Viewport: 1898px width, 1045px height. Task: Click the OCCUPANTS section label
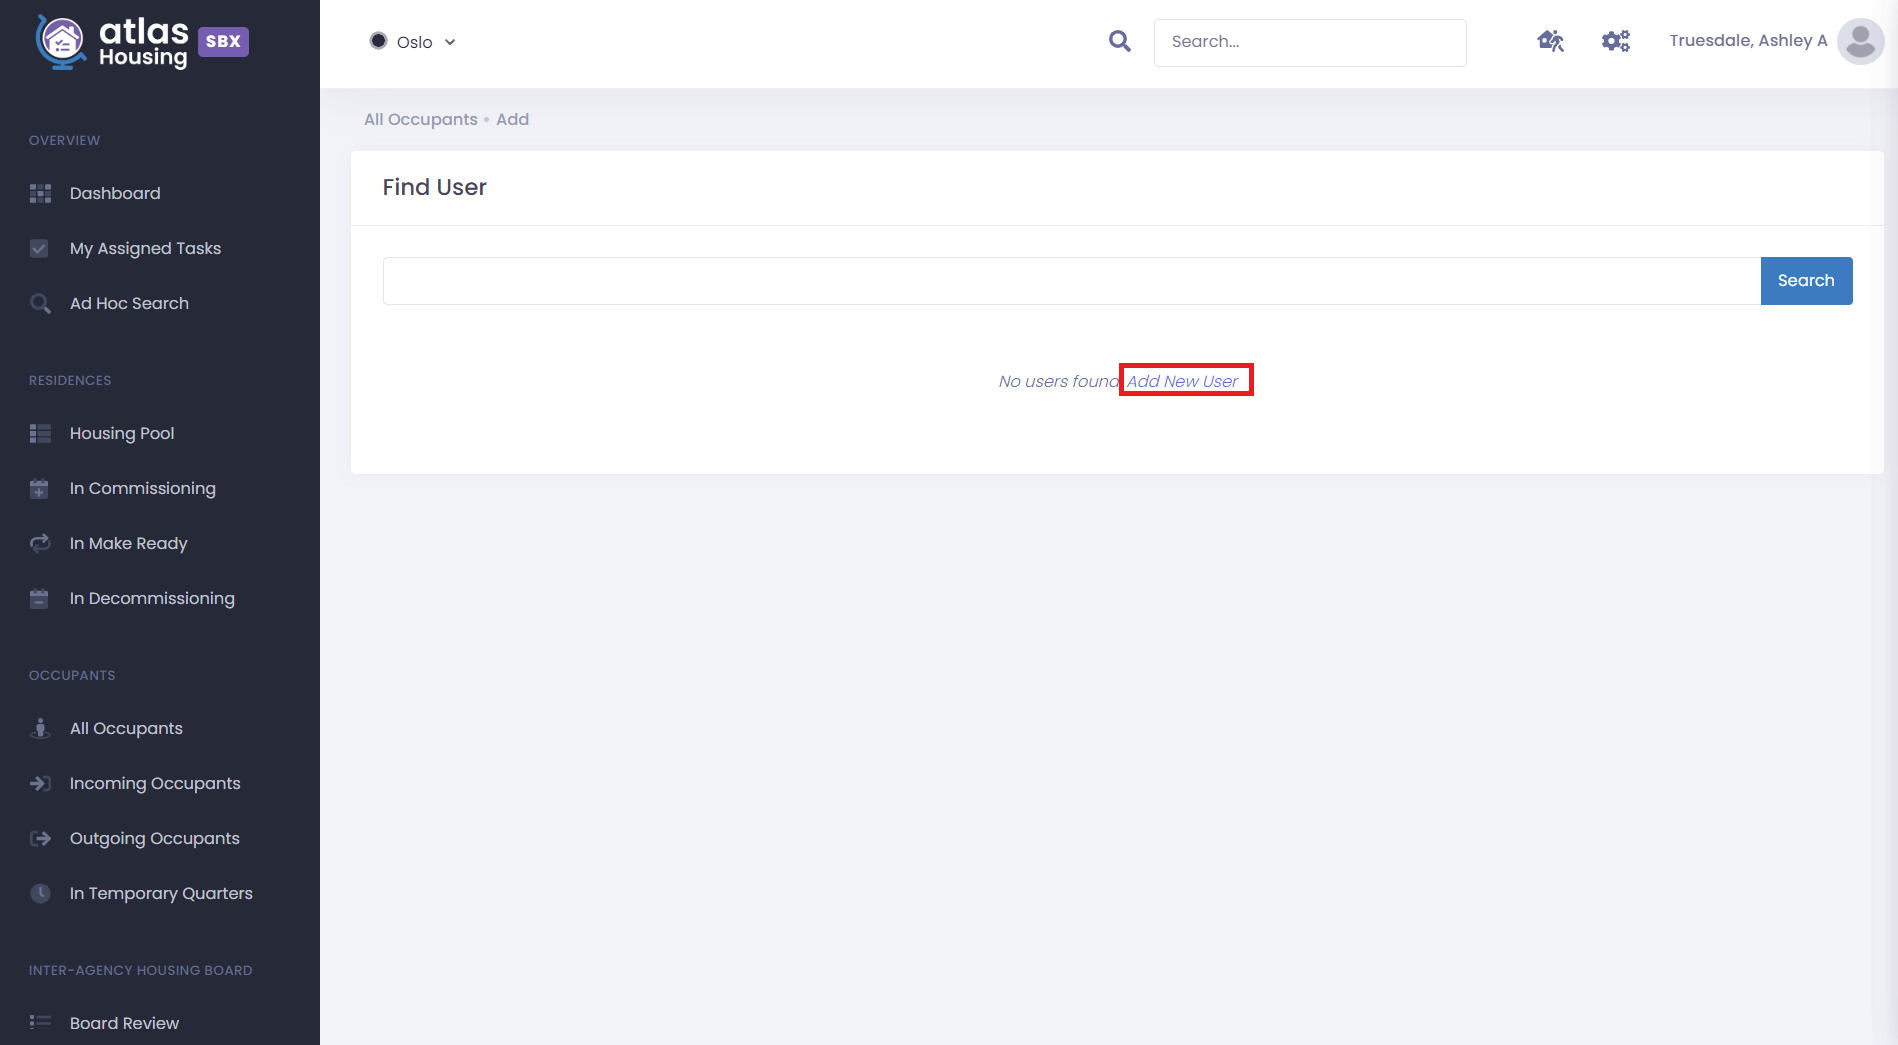[72, 675]
